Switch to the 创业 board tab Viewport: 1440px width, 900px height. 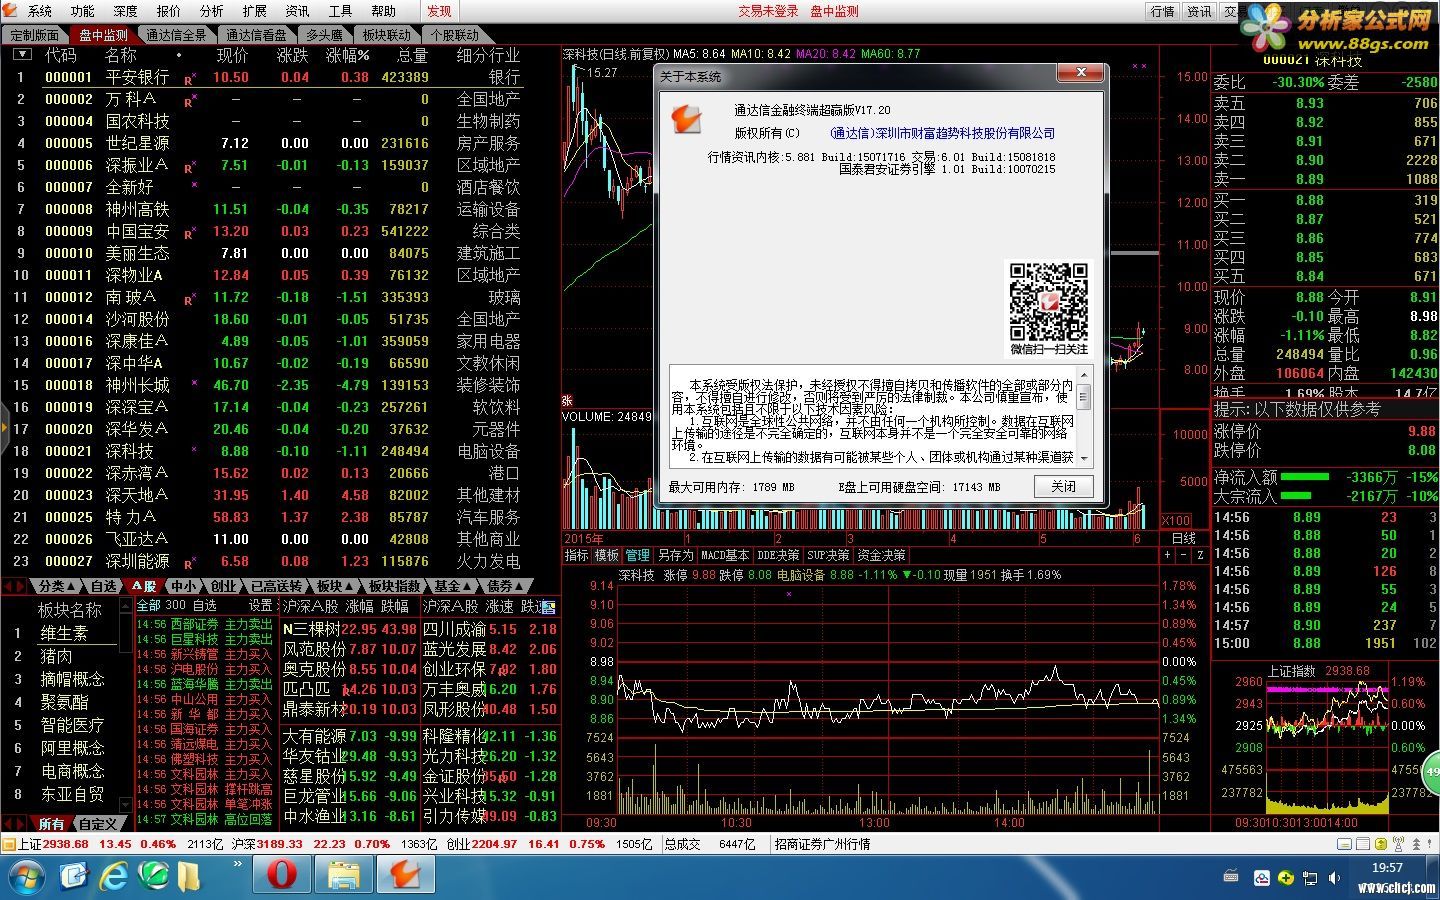tap(223, 586)
